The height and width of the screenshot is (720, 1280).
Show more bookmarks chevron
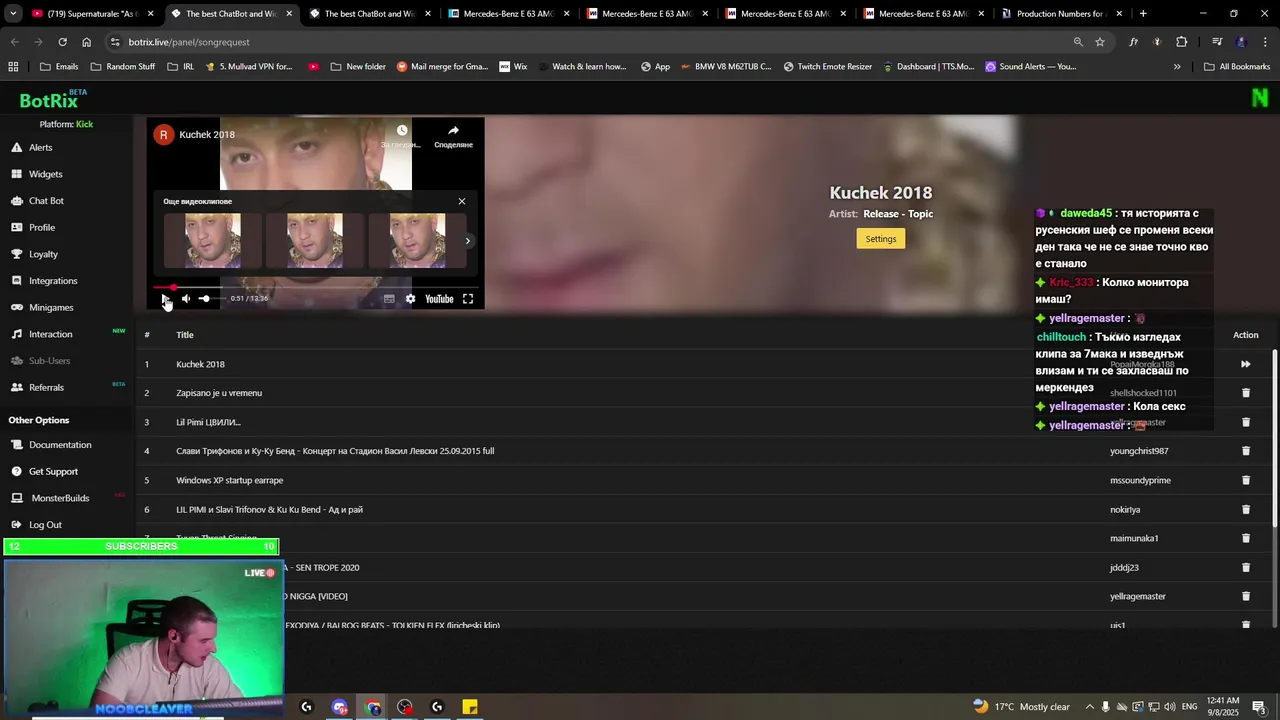(x=1177, y=67)
